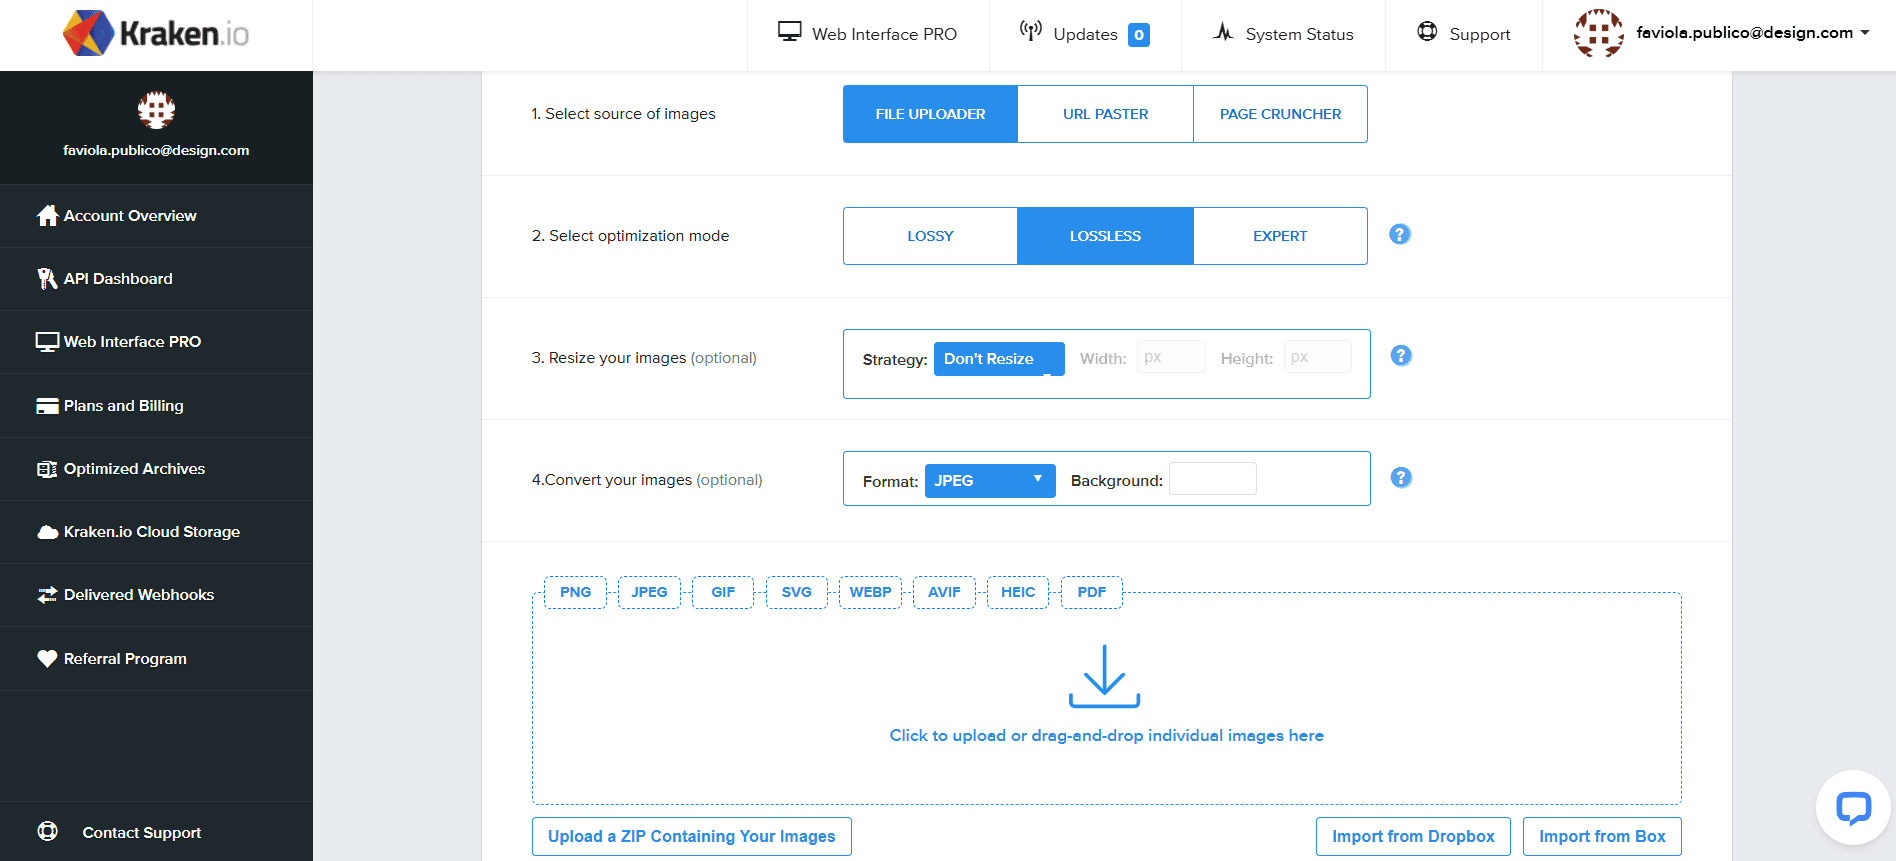Pick a Background color swatch
Screen dimensions: 1896x861
click(1213, 479)
